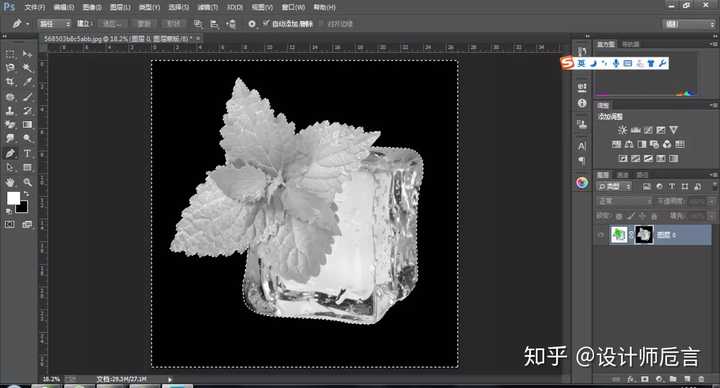Click path arrangement icon in options bar
The image size is (720, 388).
(231, 24)
